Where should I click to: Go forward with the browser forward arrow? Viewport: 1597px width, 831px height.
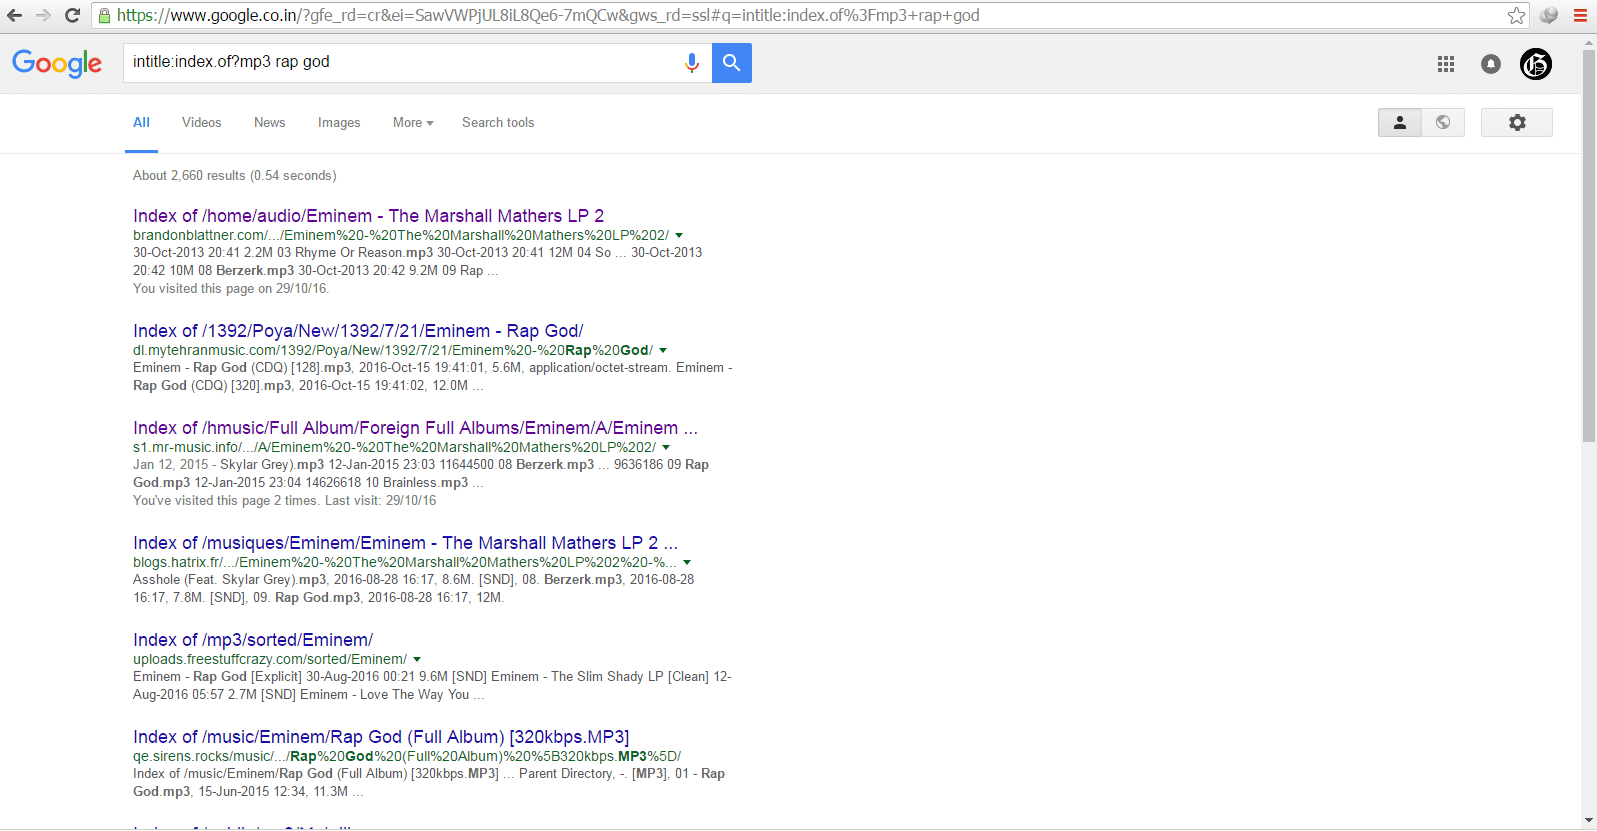coord(43,15)
